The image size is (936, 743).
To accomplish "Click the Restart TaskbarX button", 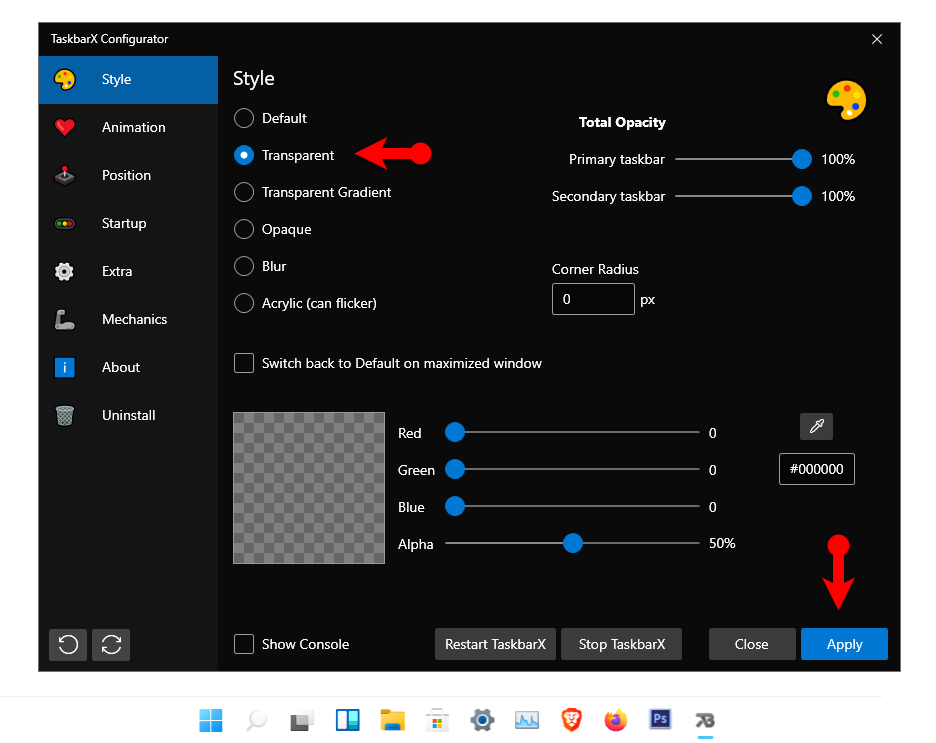I will [495, 644].
